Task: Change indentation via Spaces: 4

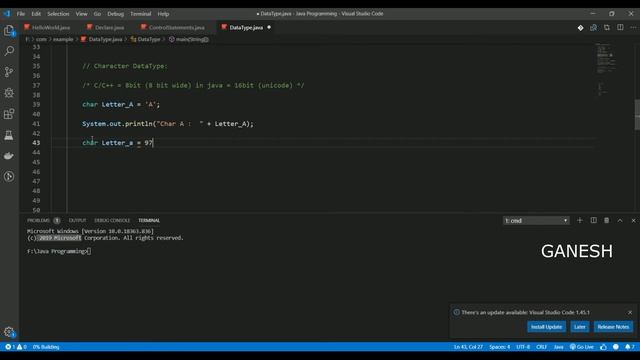Action: pyautogui.click(x=500, y=347)
